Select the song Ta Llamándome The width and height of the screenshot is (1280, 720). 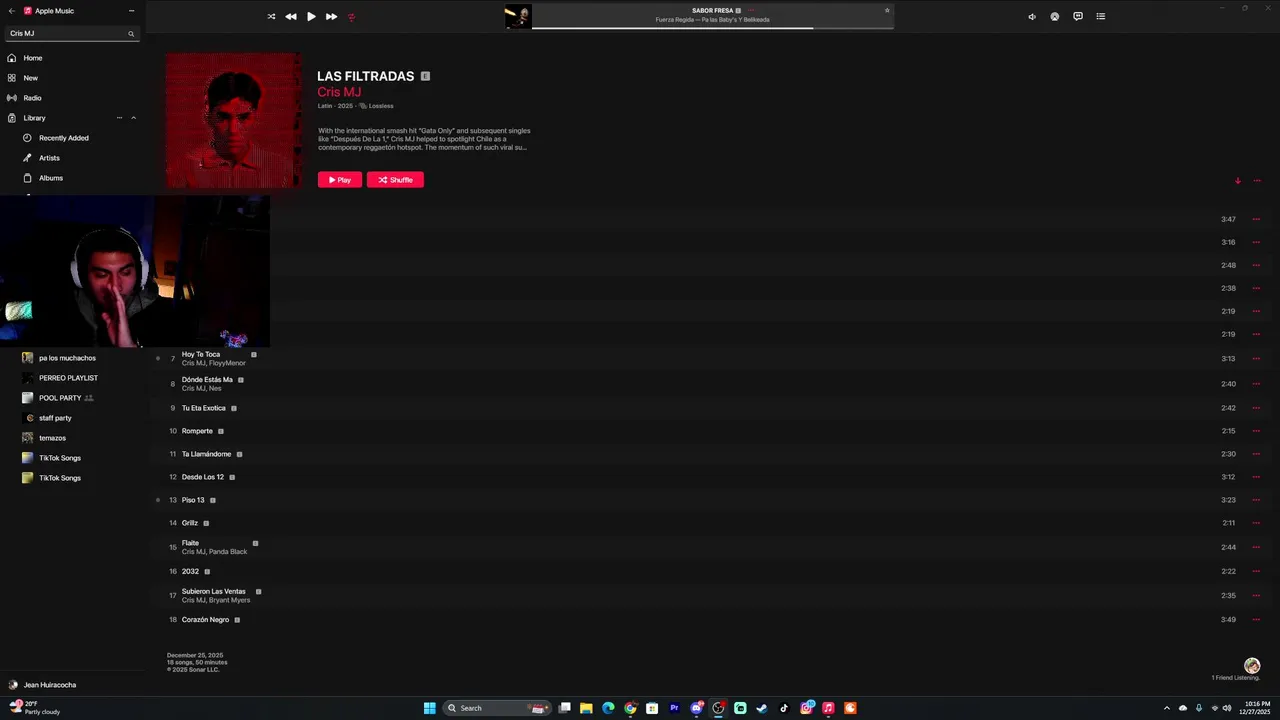206,454
